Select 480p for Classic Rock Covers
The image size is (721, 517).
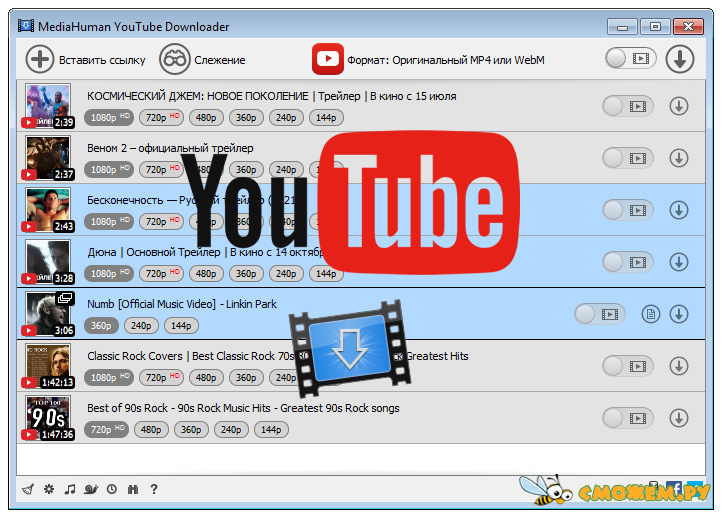click(x=206, y=378)
